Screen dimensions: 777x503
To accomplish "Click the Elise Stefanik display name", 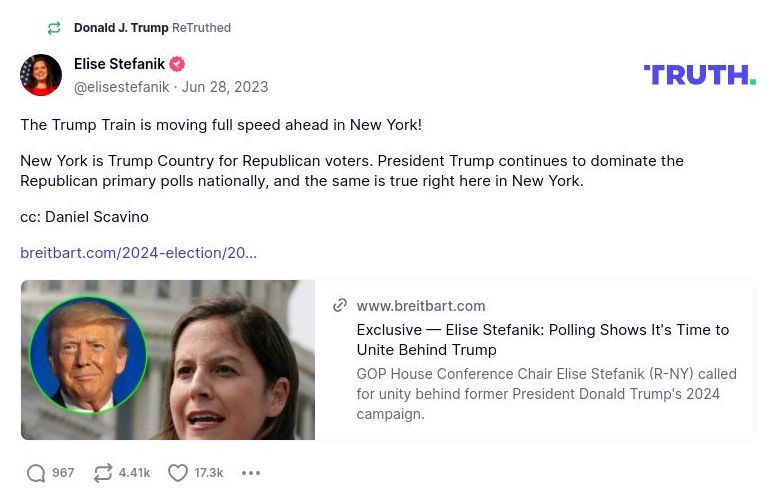I will 119,64.
